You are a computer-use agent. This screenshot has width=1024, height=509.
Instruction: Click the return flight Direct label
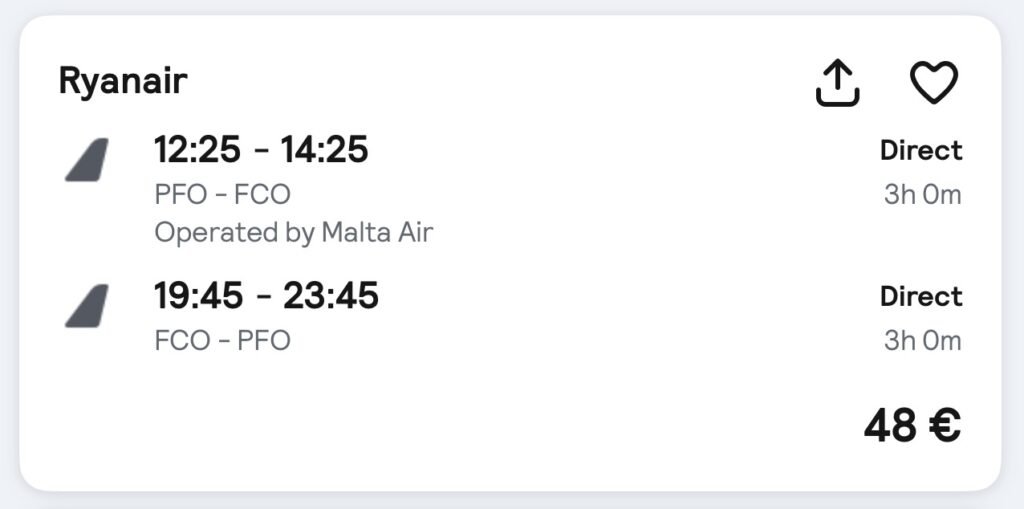(x=920, y=297)
